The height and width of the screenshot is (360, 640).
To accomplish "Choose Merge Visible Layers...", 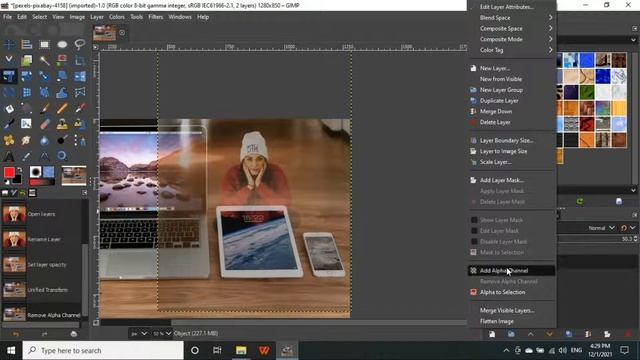I will tap(512, 310).
